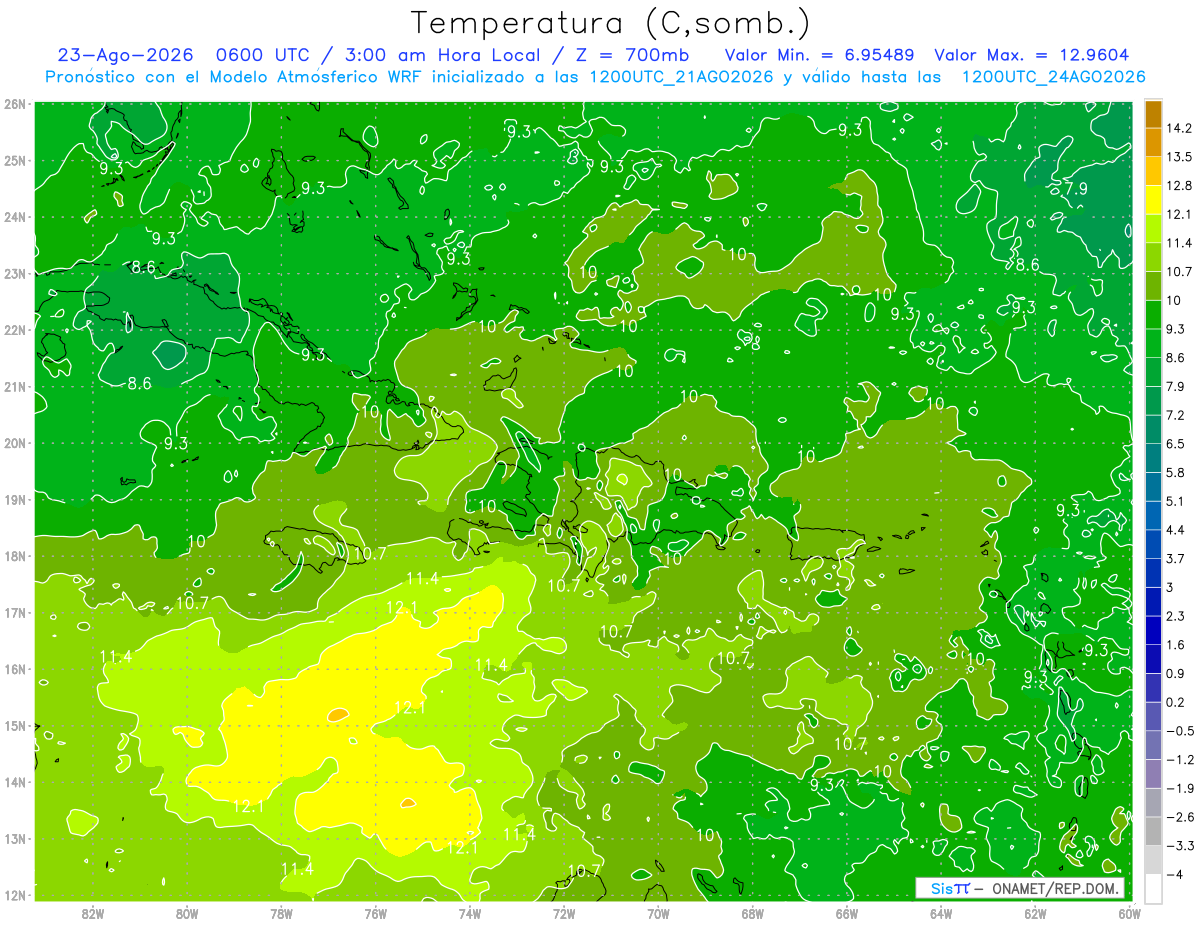The width and height of the screenshot is (1200, 927).
Task: Click the 'ONAMET/REP.DOM.' credit label
Action: click(x=1054, y=888)
